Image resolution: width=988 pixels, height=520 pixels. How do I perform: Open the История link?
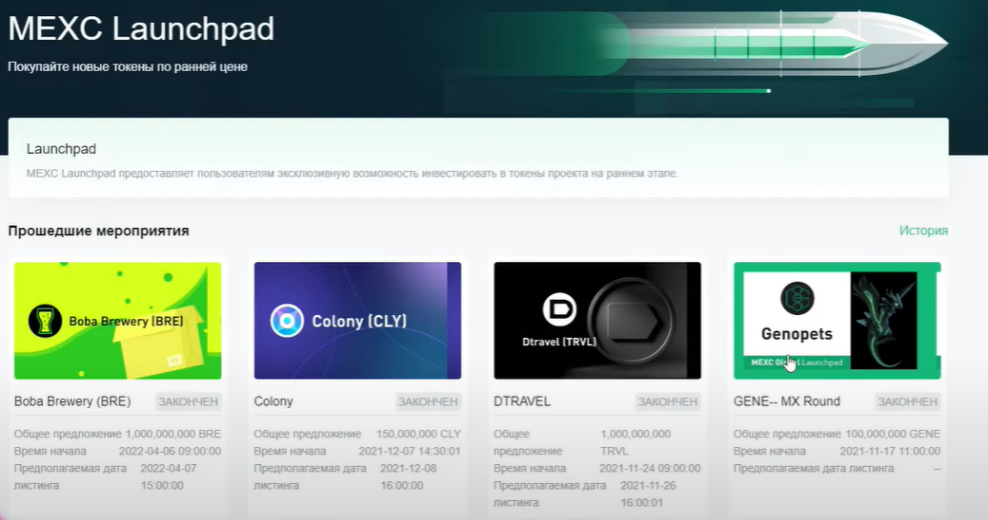point(923,231)
